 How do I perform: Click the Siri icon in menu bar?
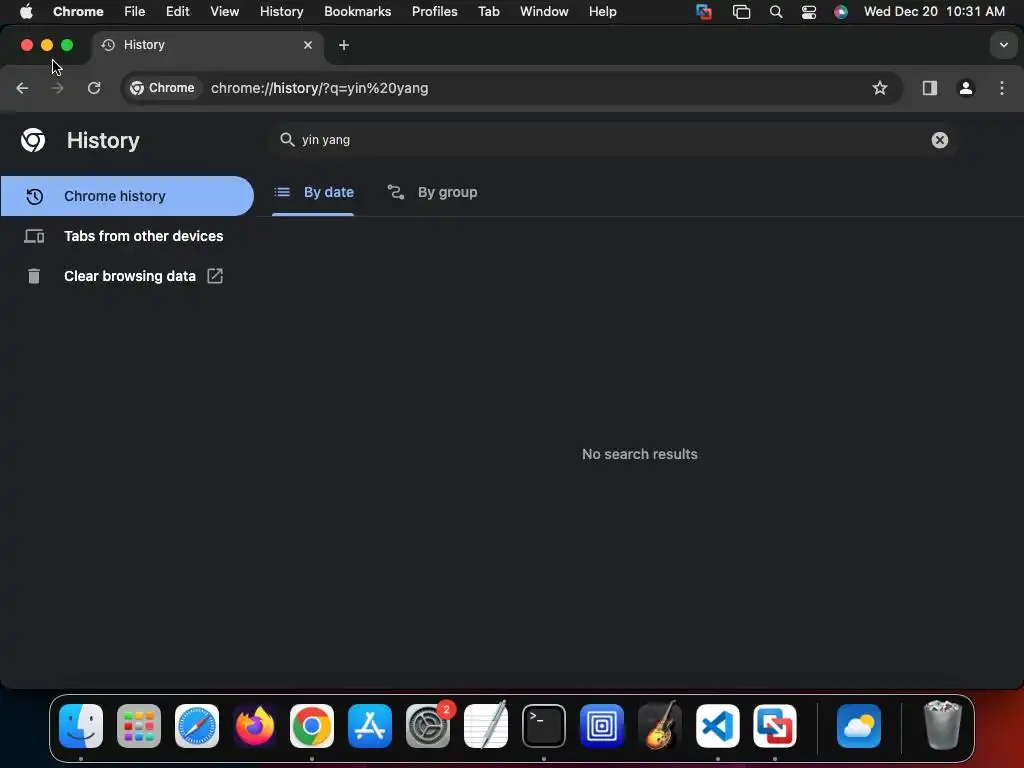(x=840, y=12)
